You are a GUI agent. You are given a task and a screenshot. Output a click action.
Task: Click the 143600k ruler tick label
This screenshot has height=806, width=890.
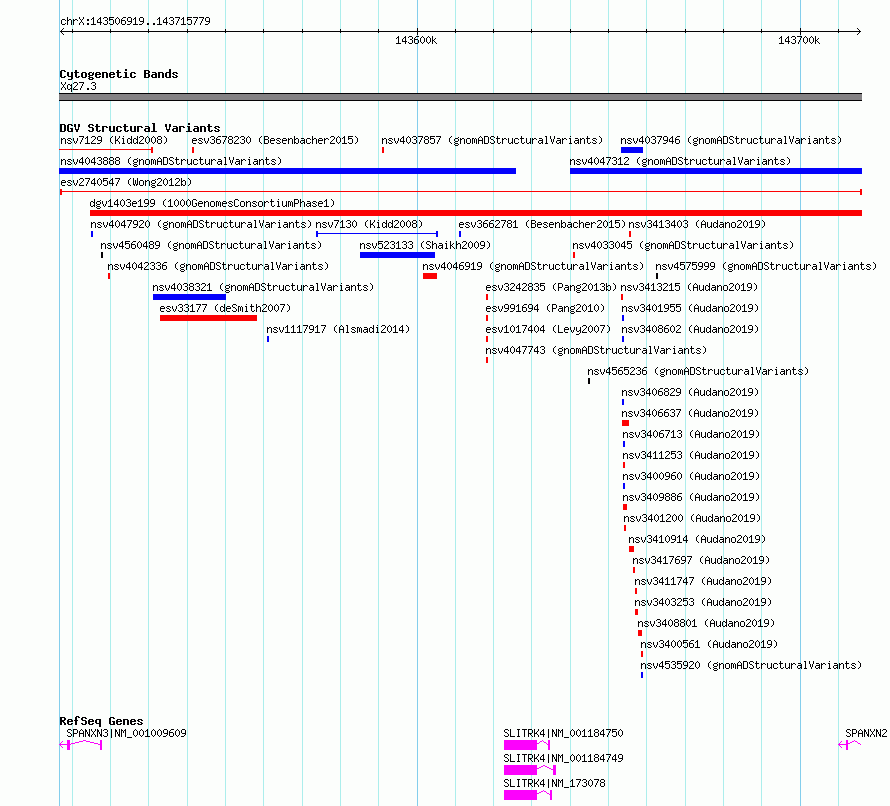(416, 40)
